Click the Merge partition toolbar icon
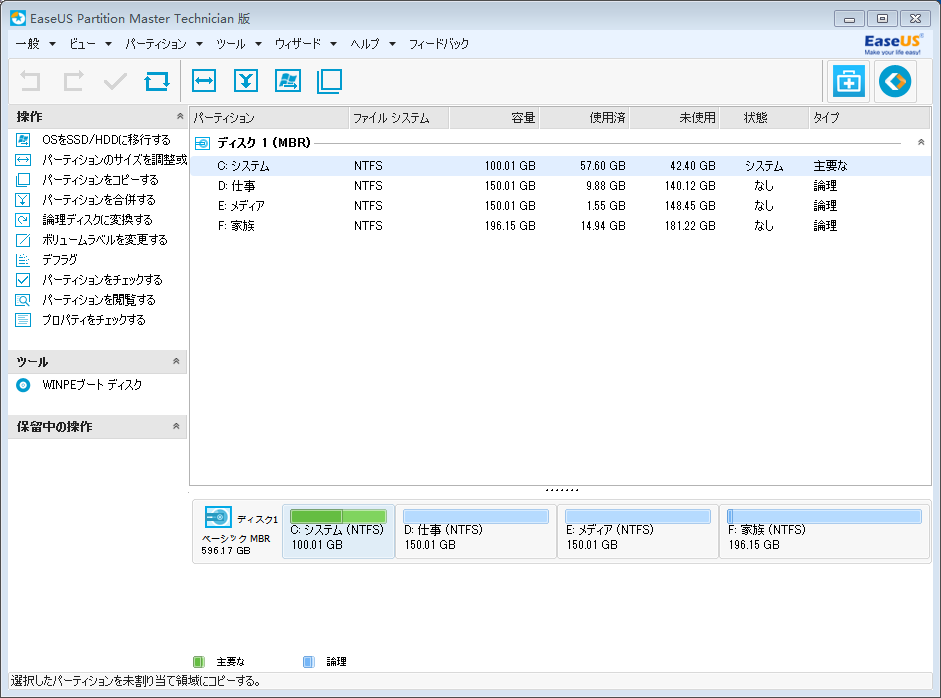The height and width of the screenshot is (698, 941). pyautogui.click(x=246, y=81)
